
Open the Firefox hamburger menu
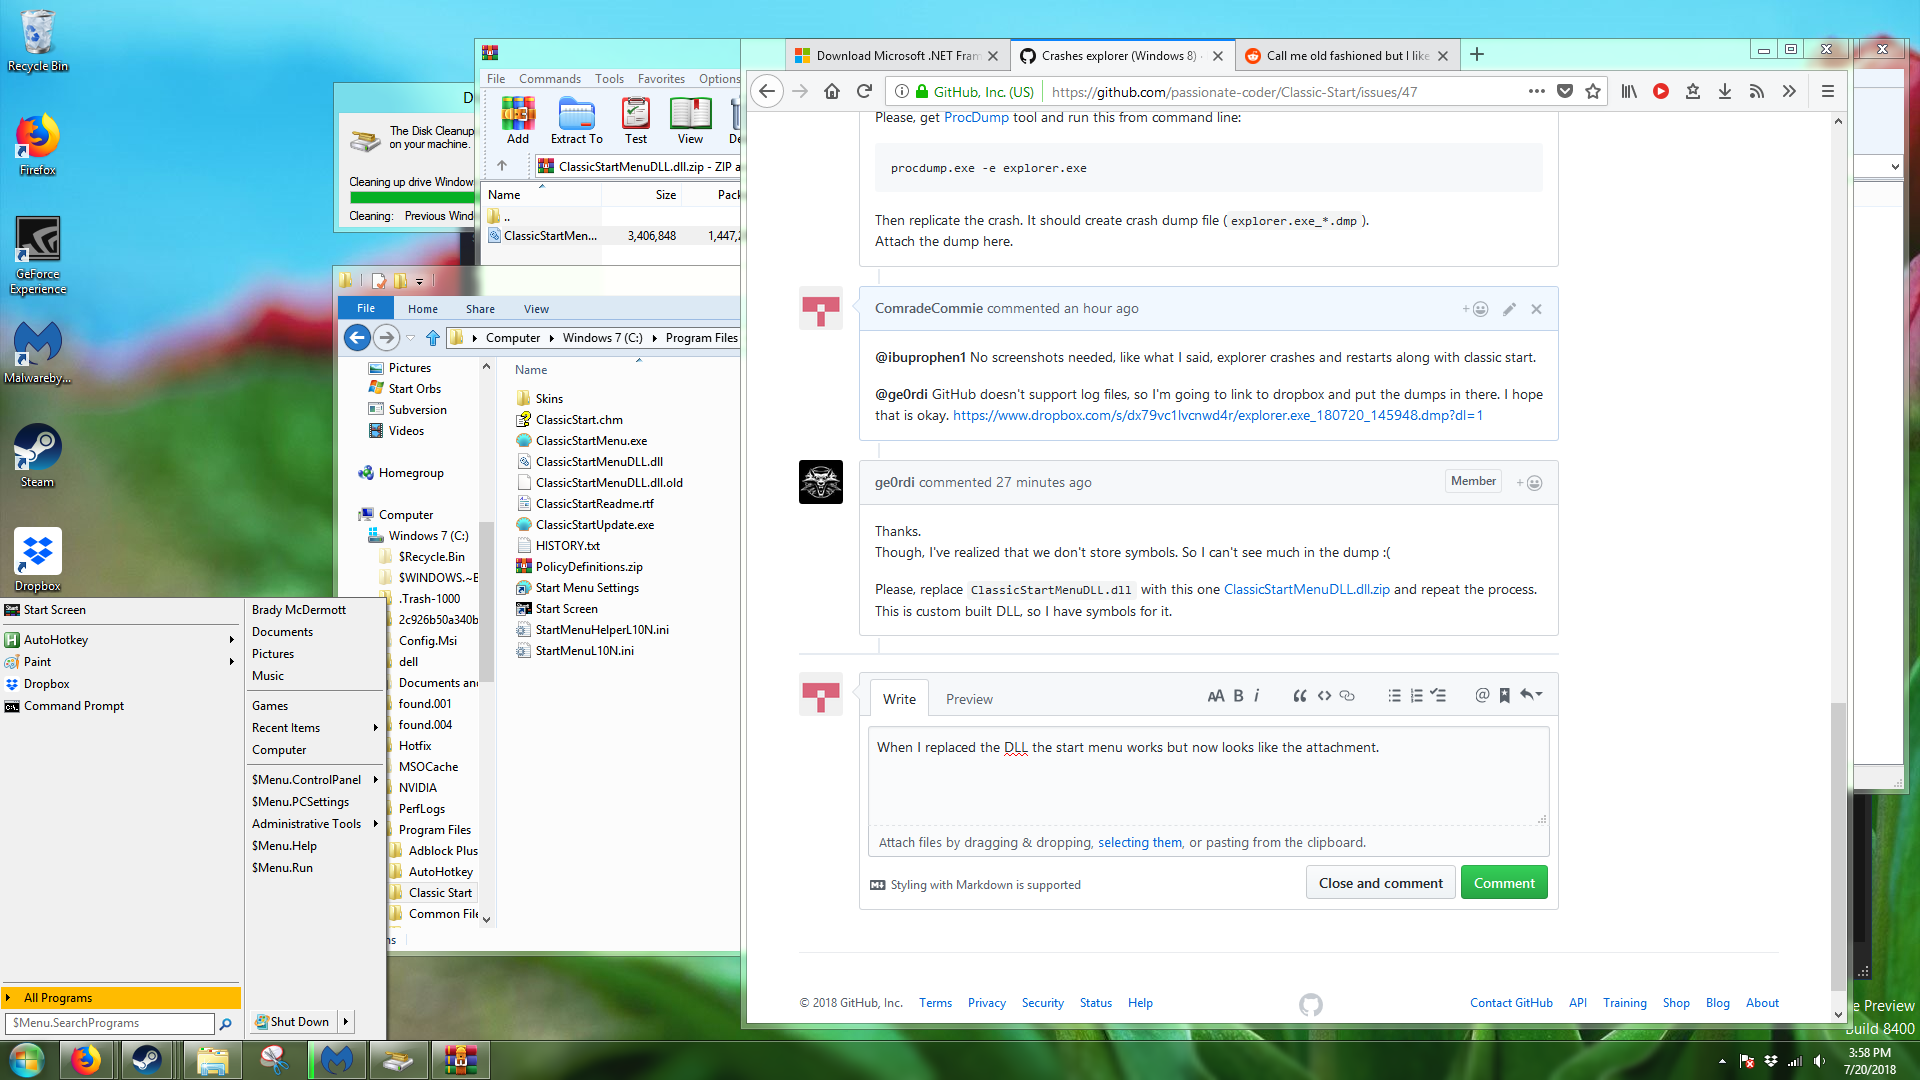click(1828, 91)
